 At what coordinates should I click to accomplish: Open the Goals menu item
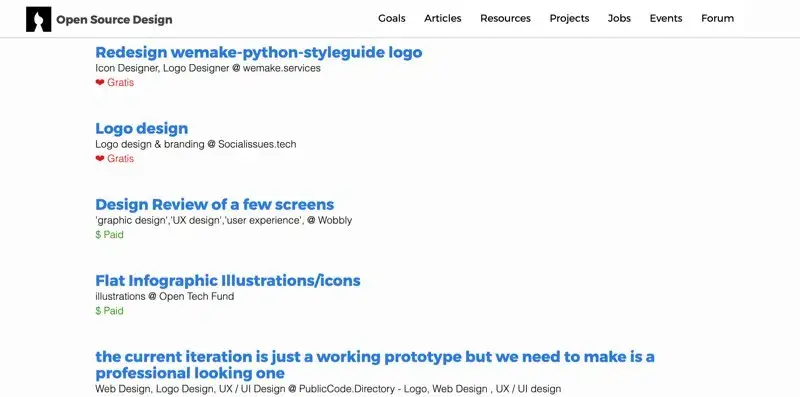[392, 18]
